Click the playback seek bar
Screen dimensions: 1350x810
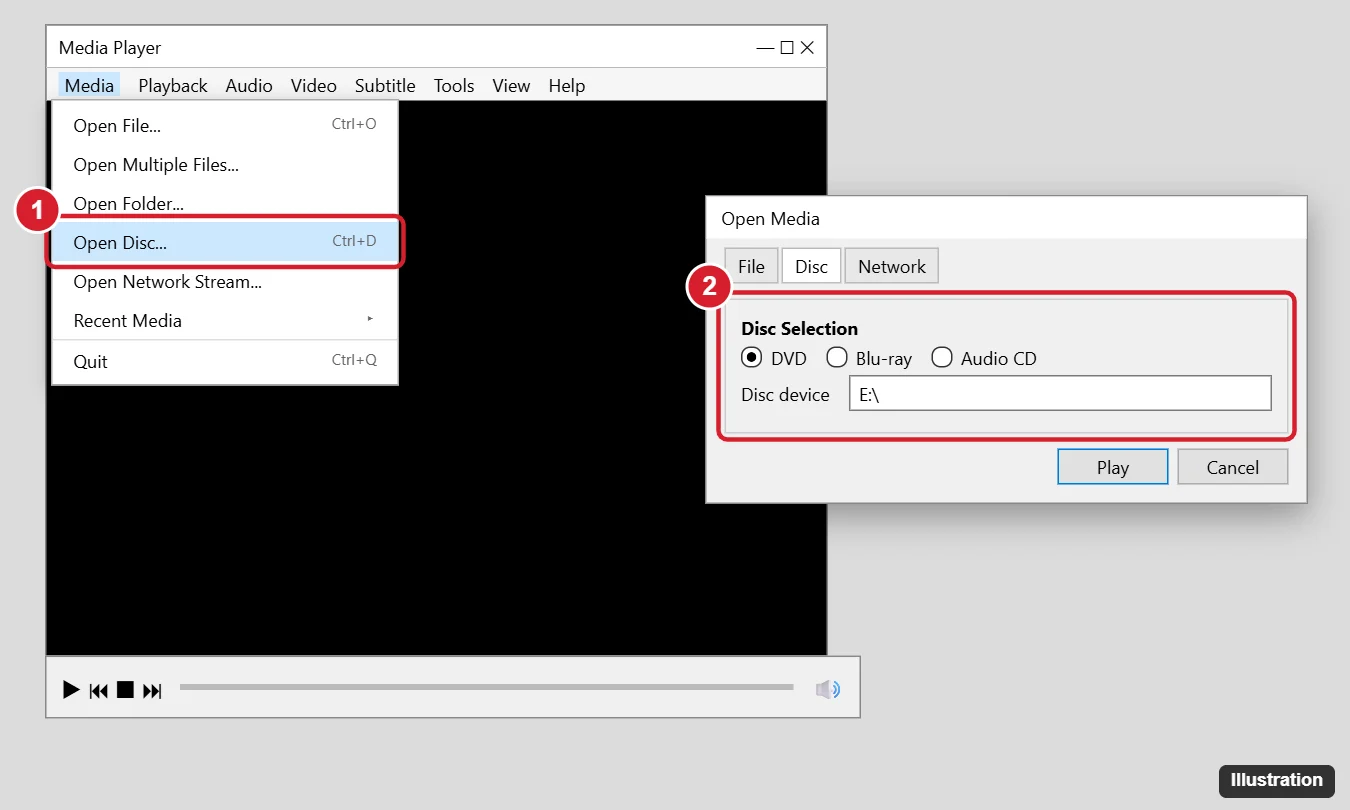[487, 687]
